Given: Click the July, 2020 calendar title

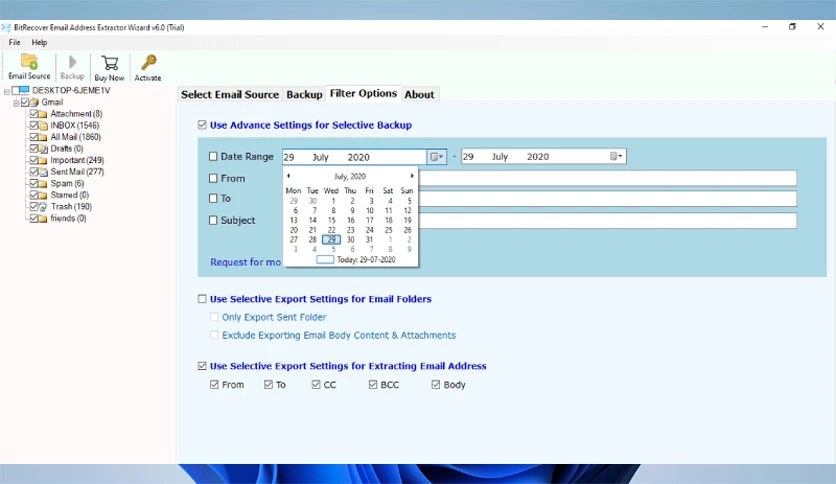Looking at the screenshot, I should pos(350,176).
